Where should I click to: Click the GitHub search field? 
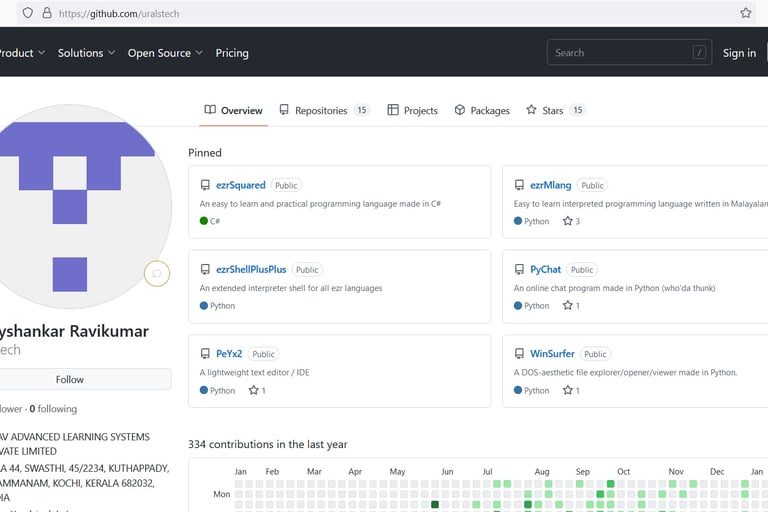(x=629, y=52)
